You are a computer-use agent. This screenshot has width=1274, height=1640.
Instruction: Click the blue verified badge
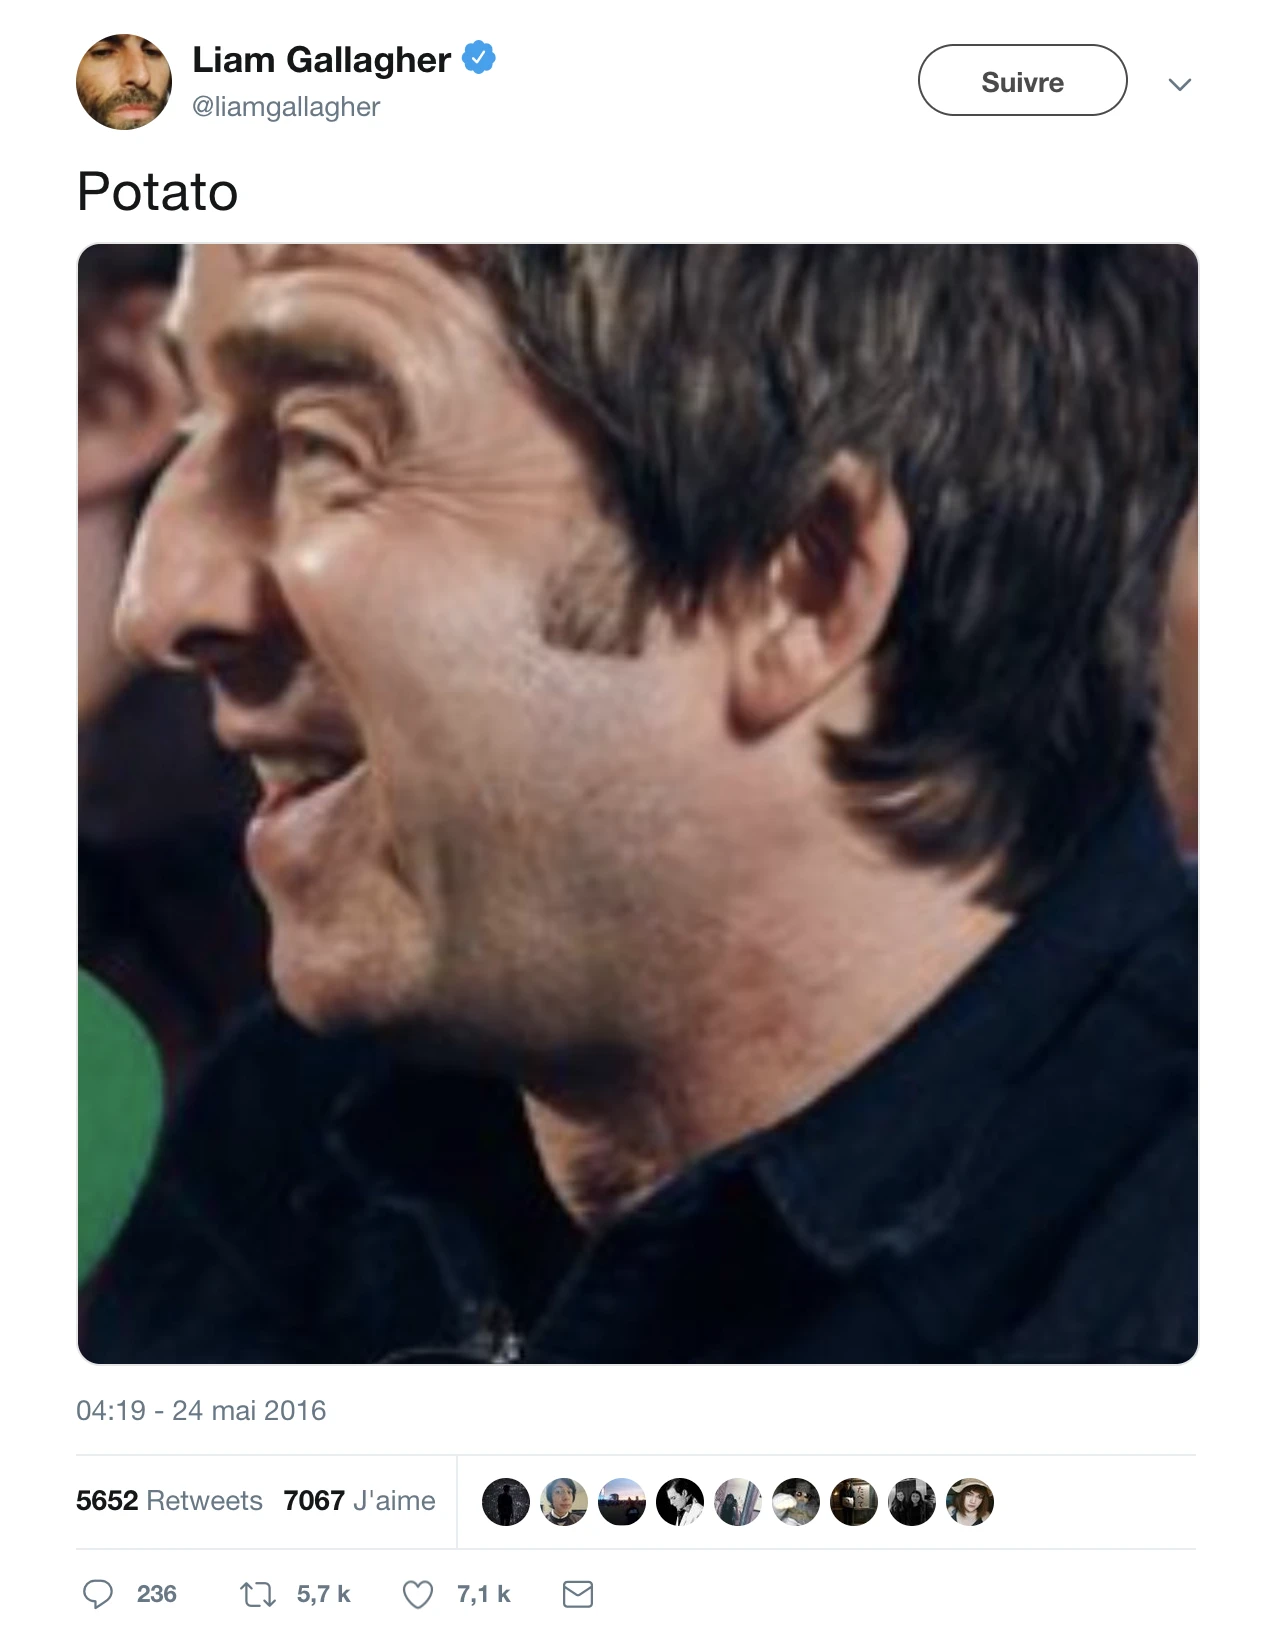pos(479,59)
